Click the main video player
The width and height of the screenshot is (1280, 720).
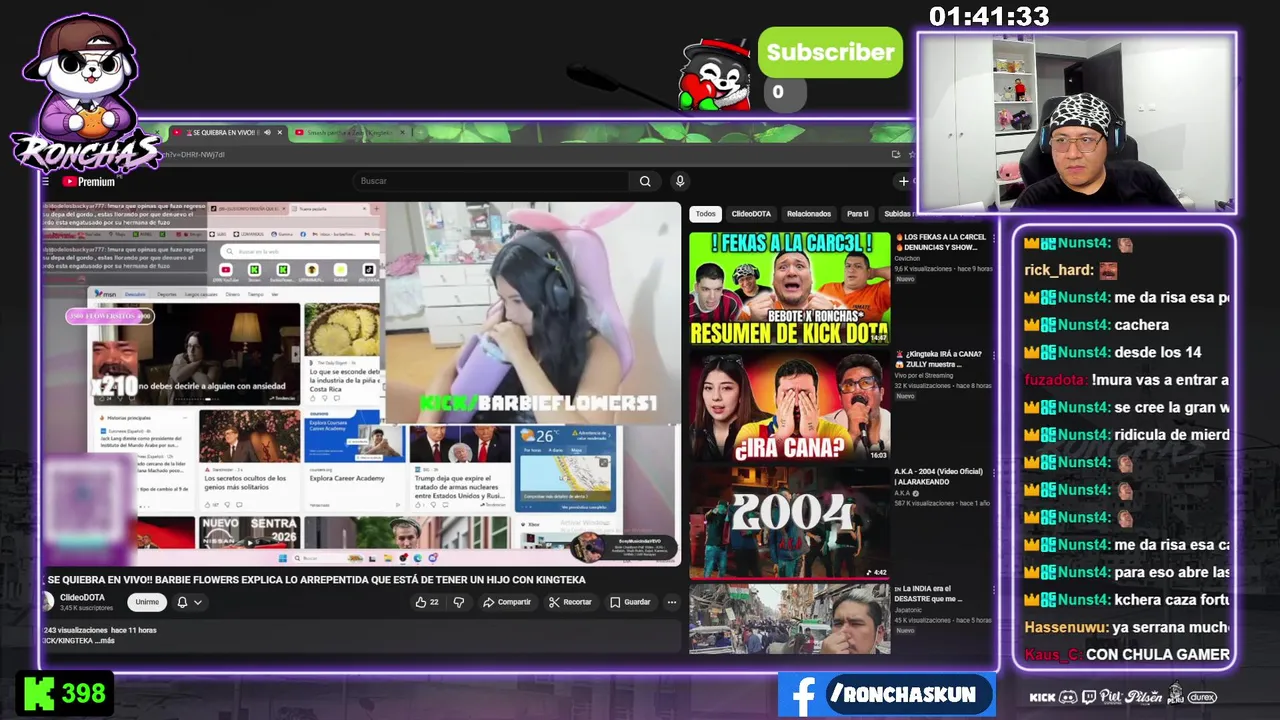[x=361, y=384]
